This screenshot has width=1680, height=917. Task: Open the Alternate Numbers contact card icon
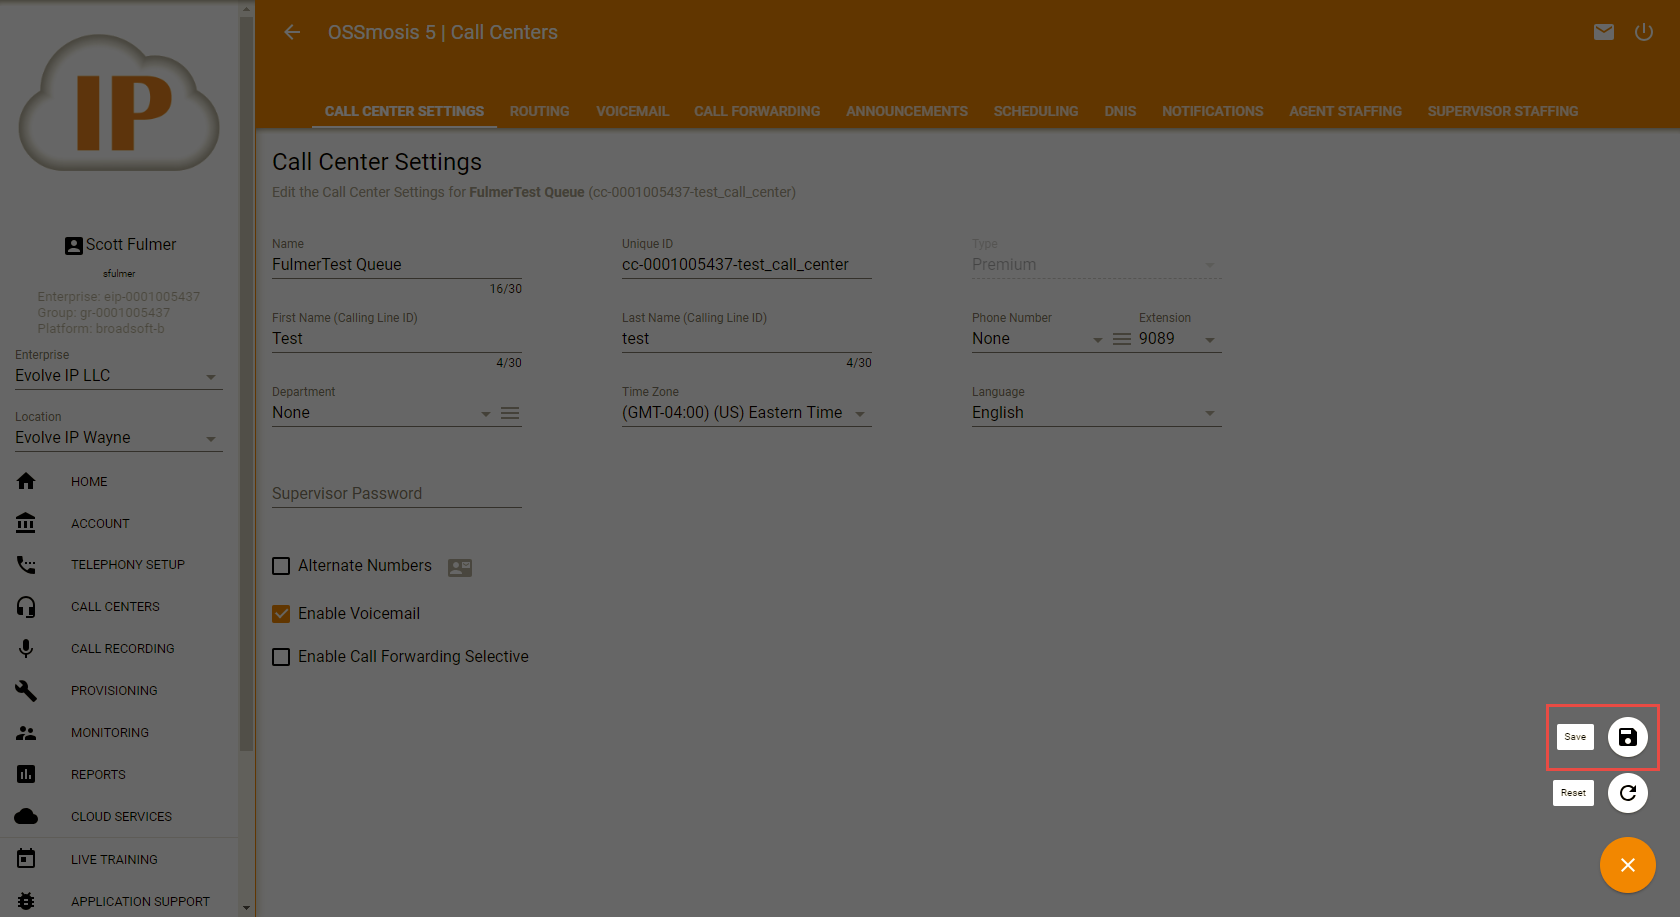[460, 567]
